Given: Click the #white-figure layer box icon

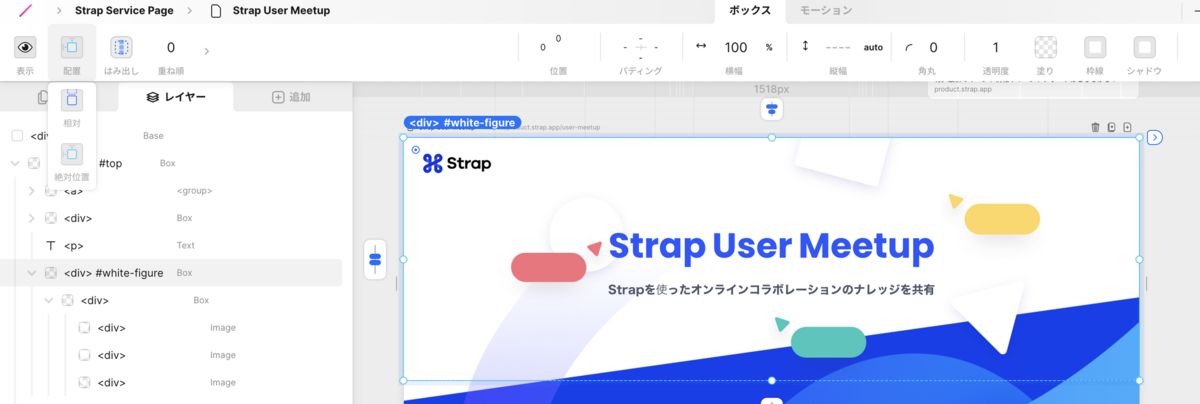Looking at the screenshot, I should tap(51, 272).
